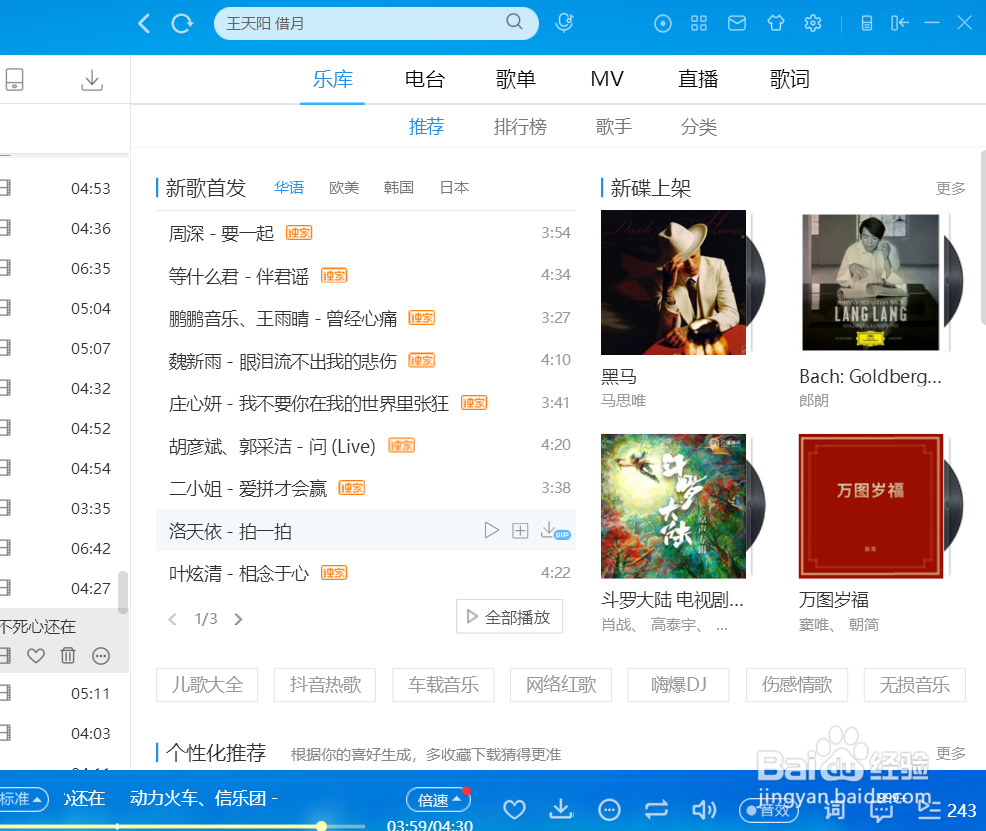The height and width of the screenshot is (831, 986).
Task: Open the 嗨爆DJ category tag
Action: click(679, 685)
